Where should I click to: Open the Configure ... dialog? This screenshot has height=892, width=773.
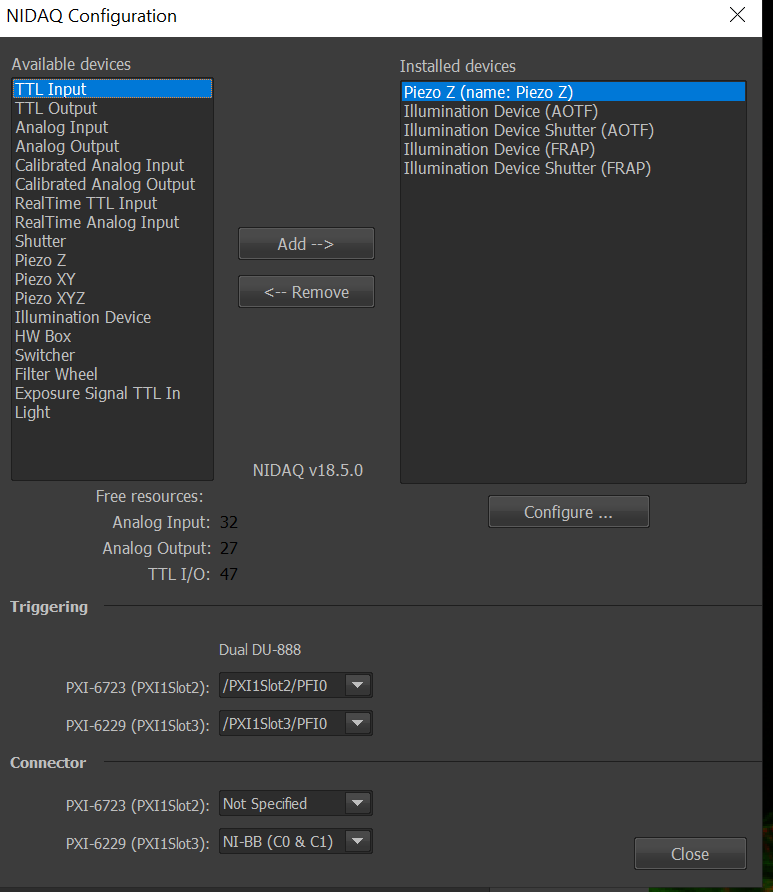pos(568,512)
